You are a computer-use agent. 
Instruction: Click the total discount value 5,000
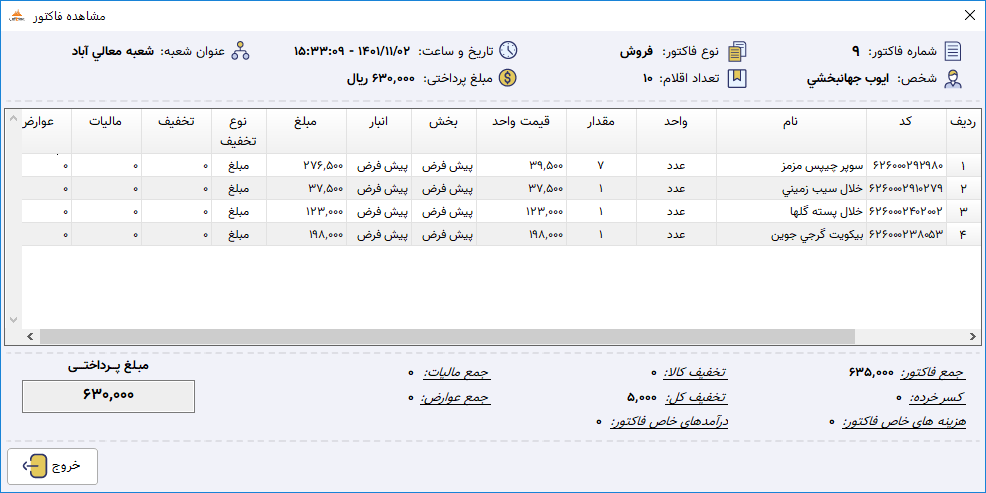click(643, 398)
